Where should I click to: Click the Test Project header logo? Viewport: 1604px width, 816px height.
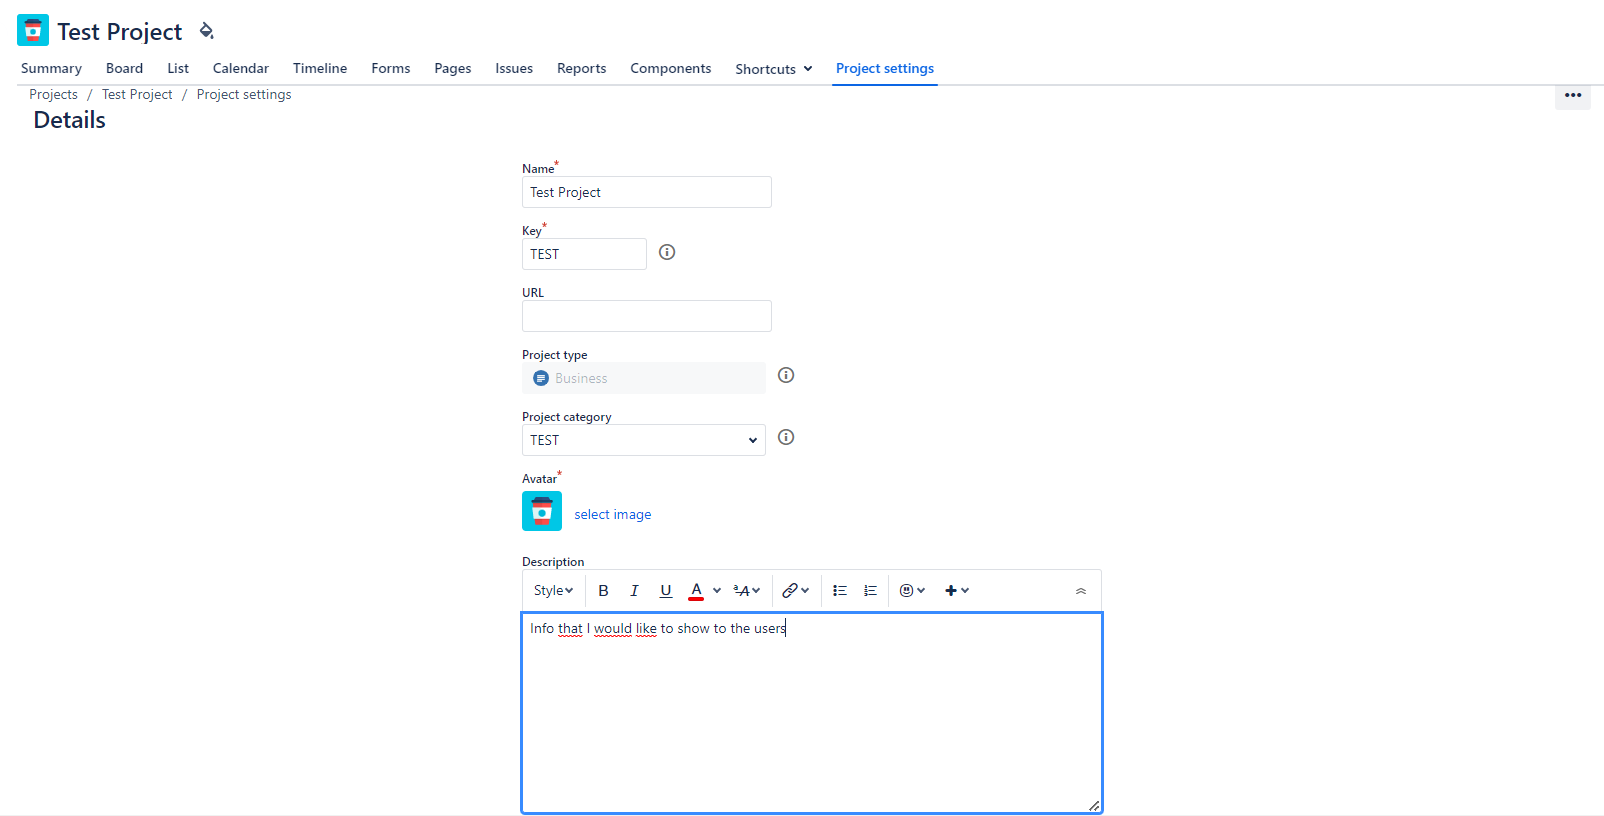tap(33, 30)
